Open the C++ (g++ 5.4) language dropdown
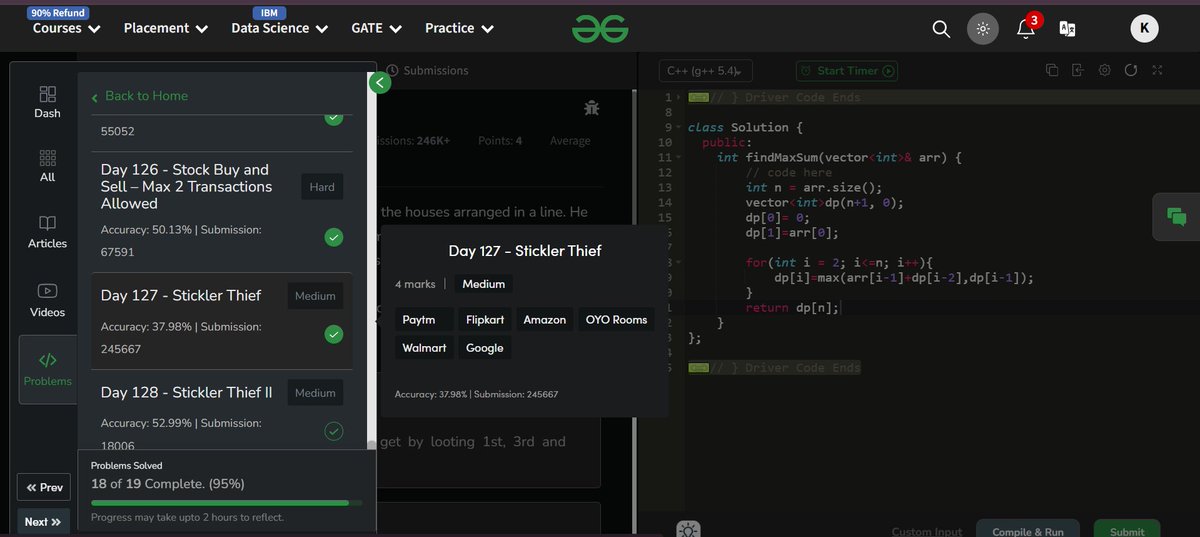The width and height of the screenshot is (1200, 537). [x=704, y=71]
